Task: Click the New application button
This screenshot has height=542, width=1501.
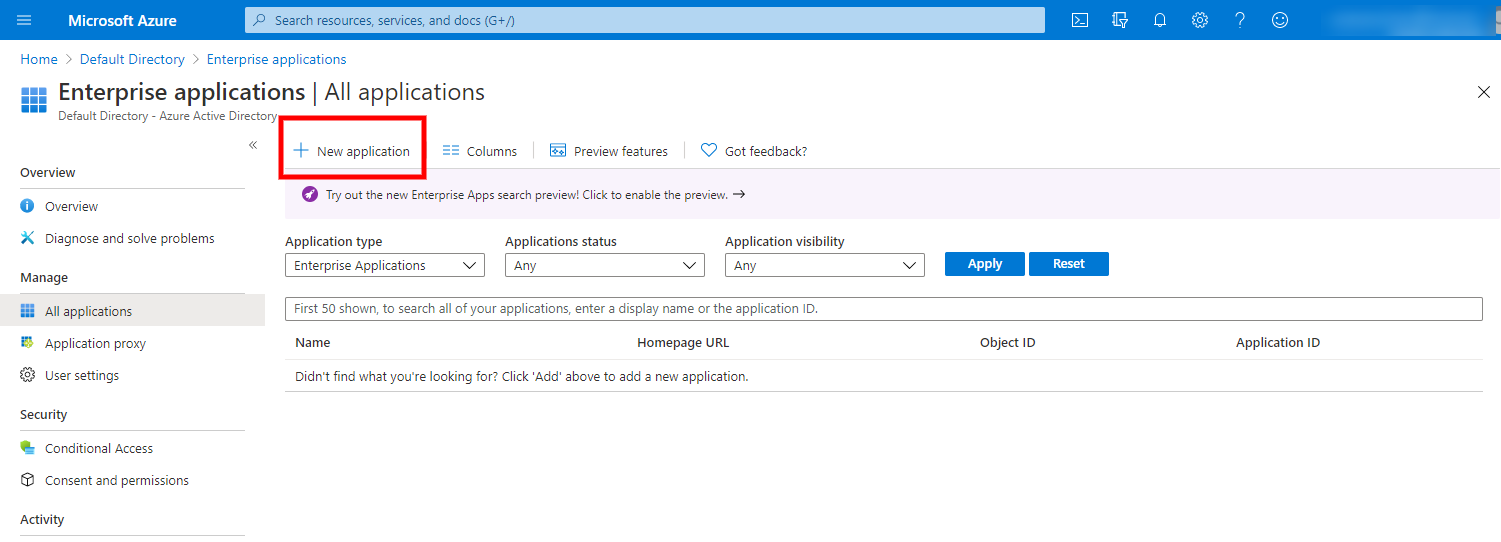Action: [x=352, y=151]
